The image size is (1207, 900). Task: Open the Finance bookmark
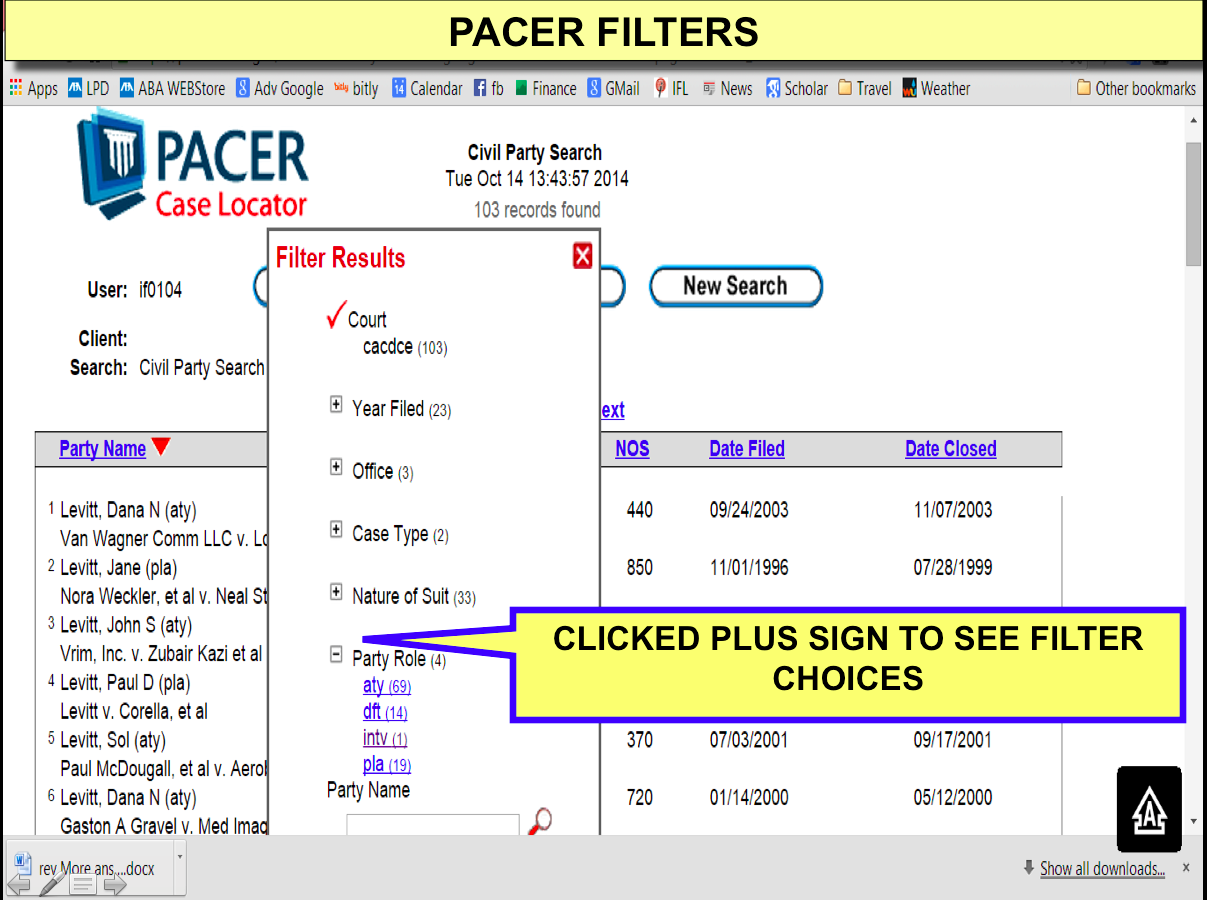pyautogui.click(x=545, y=88)
